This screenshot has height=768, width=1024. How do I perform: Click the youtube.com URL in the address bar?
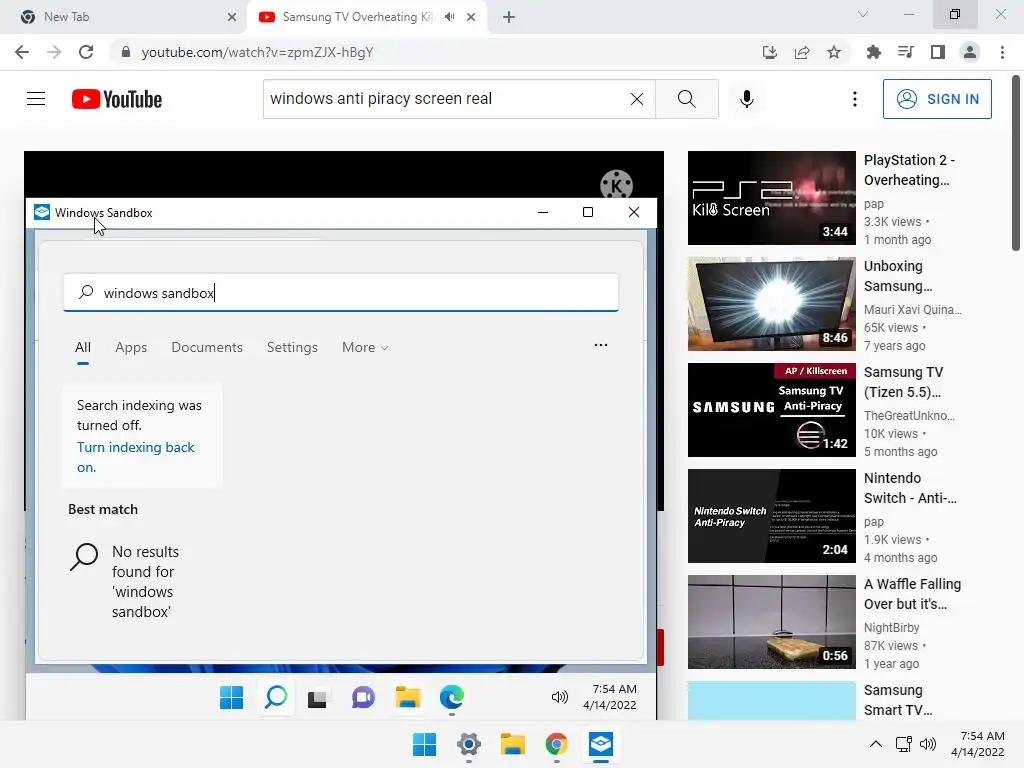pos(257,52)
